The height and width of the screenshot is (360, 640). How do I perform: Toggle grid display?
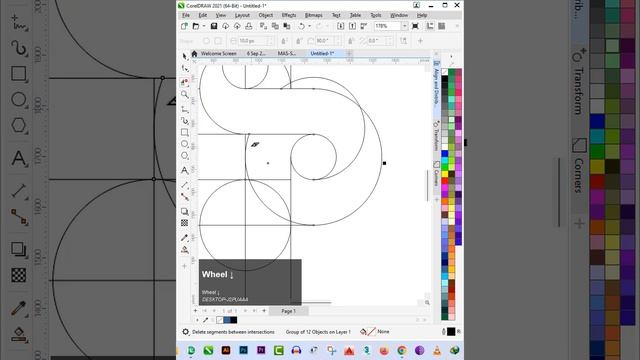(442, 26)
